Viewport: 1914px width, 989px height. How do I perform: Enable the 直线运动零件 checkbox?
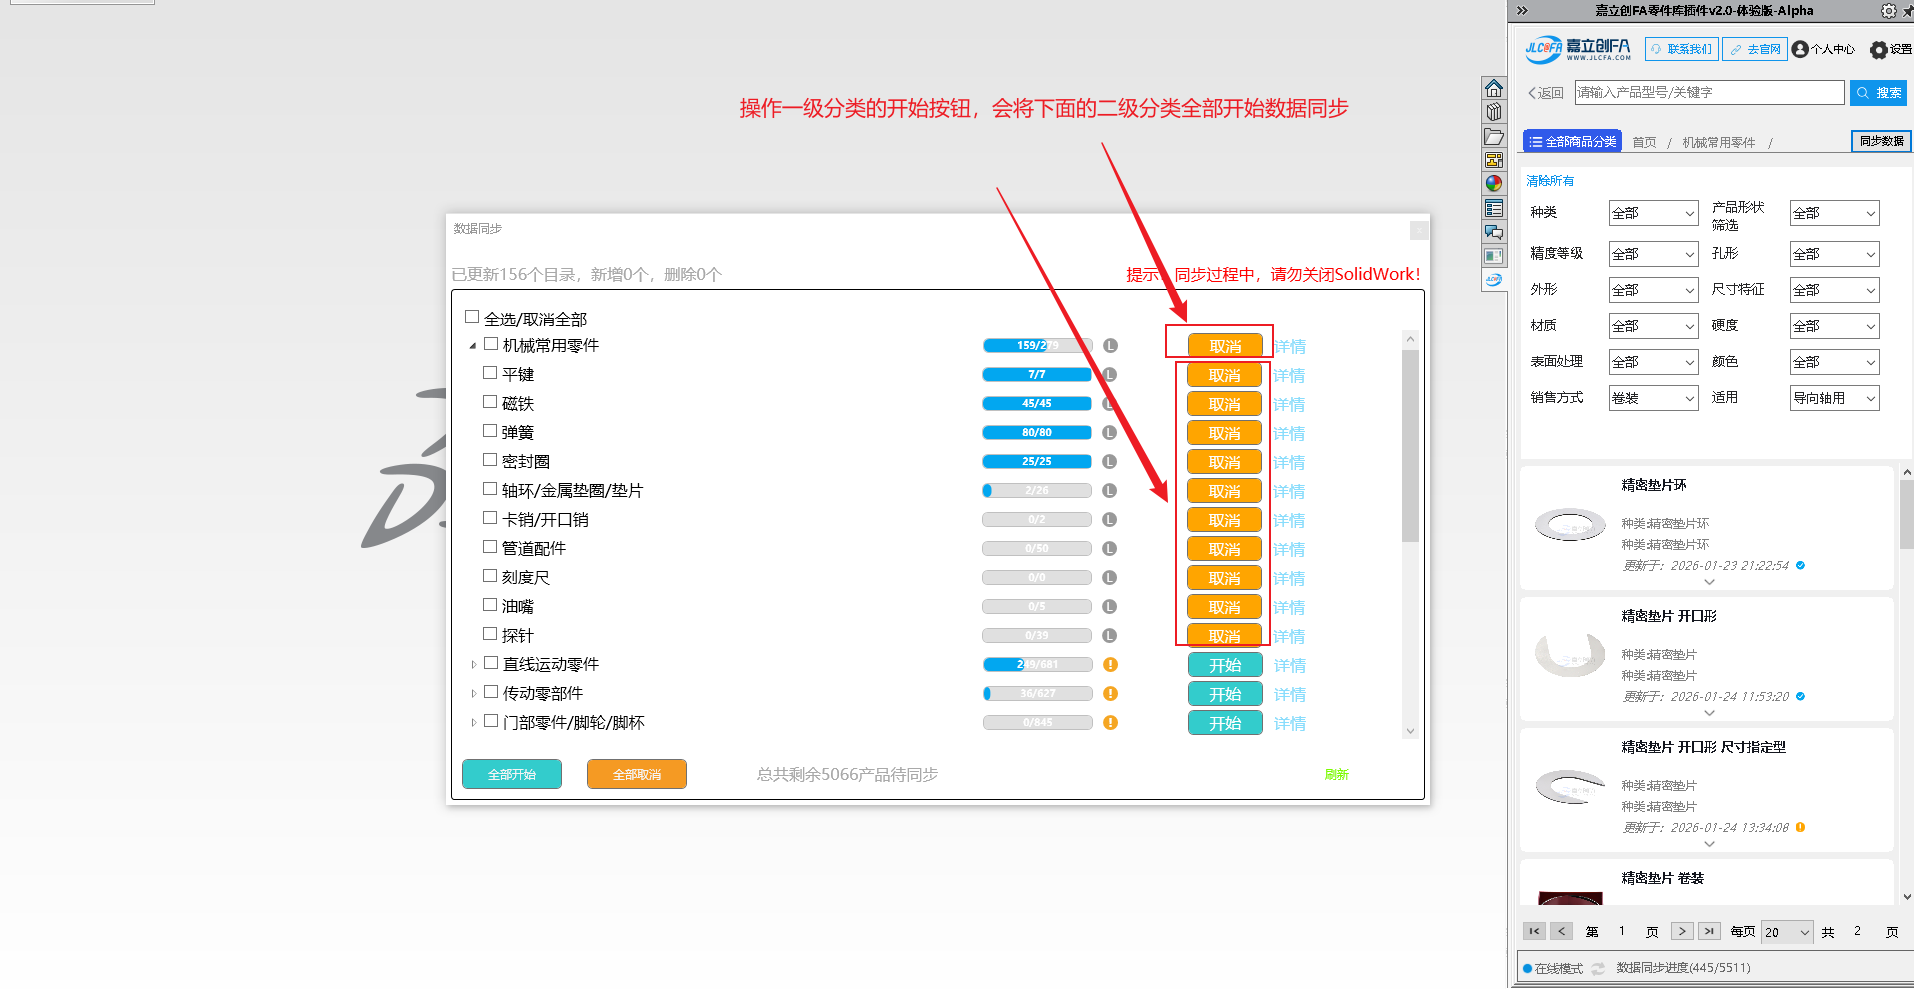click(491, 663)
